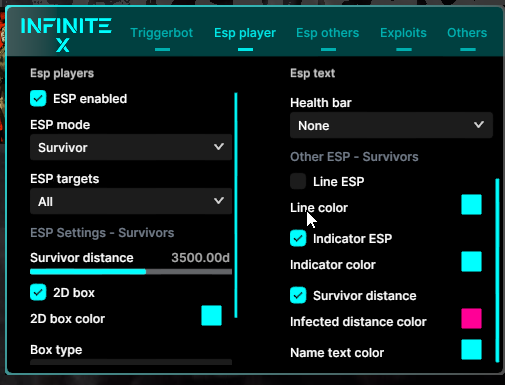505x385 pixels.
Task: Pick the 2D box color swatch
Action: coord(211,315)
